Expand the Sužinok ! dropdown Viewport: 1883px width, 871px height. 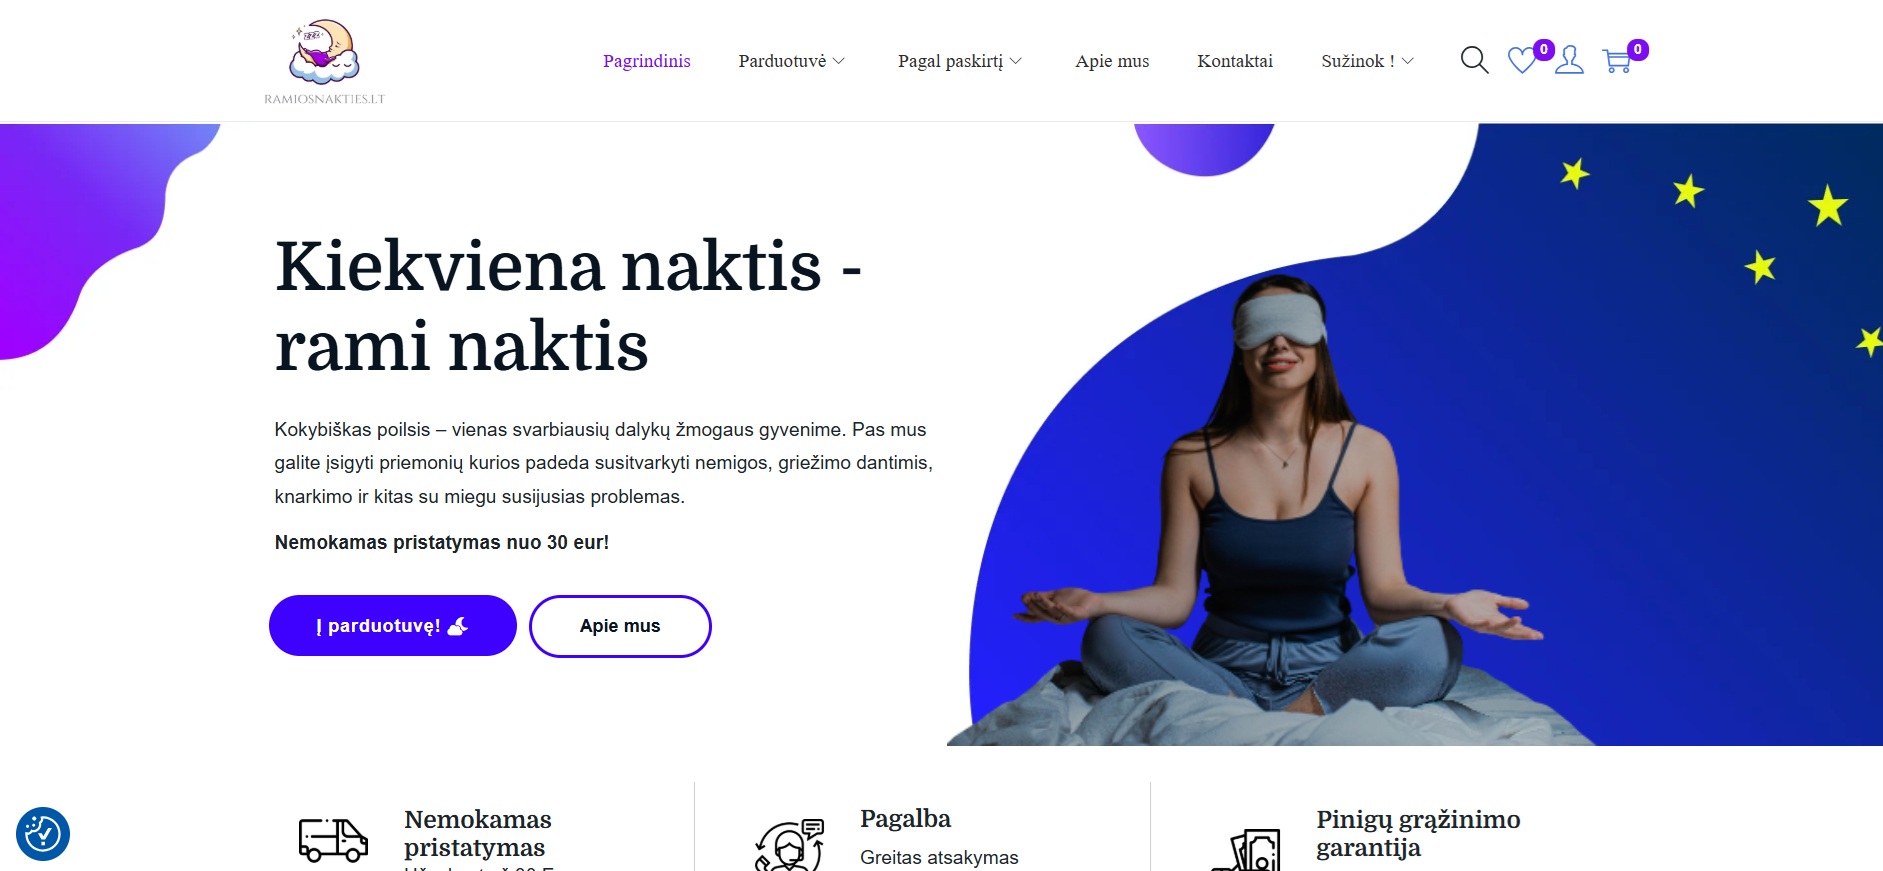point(1368,61)
